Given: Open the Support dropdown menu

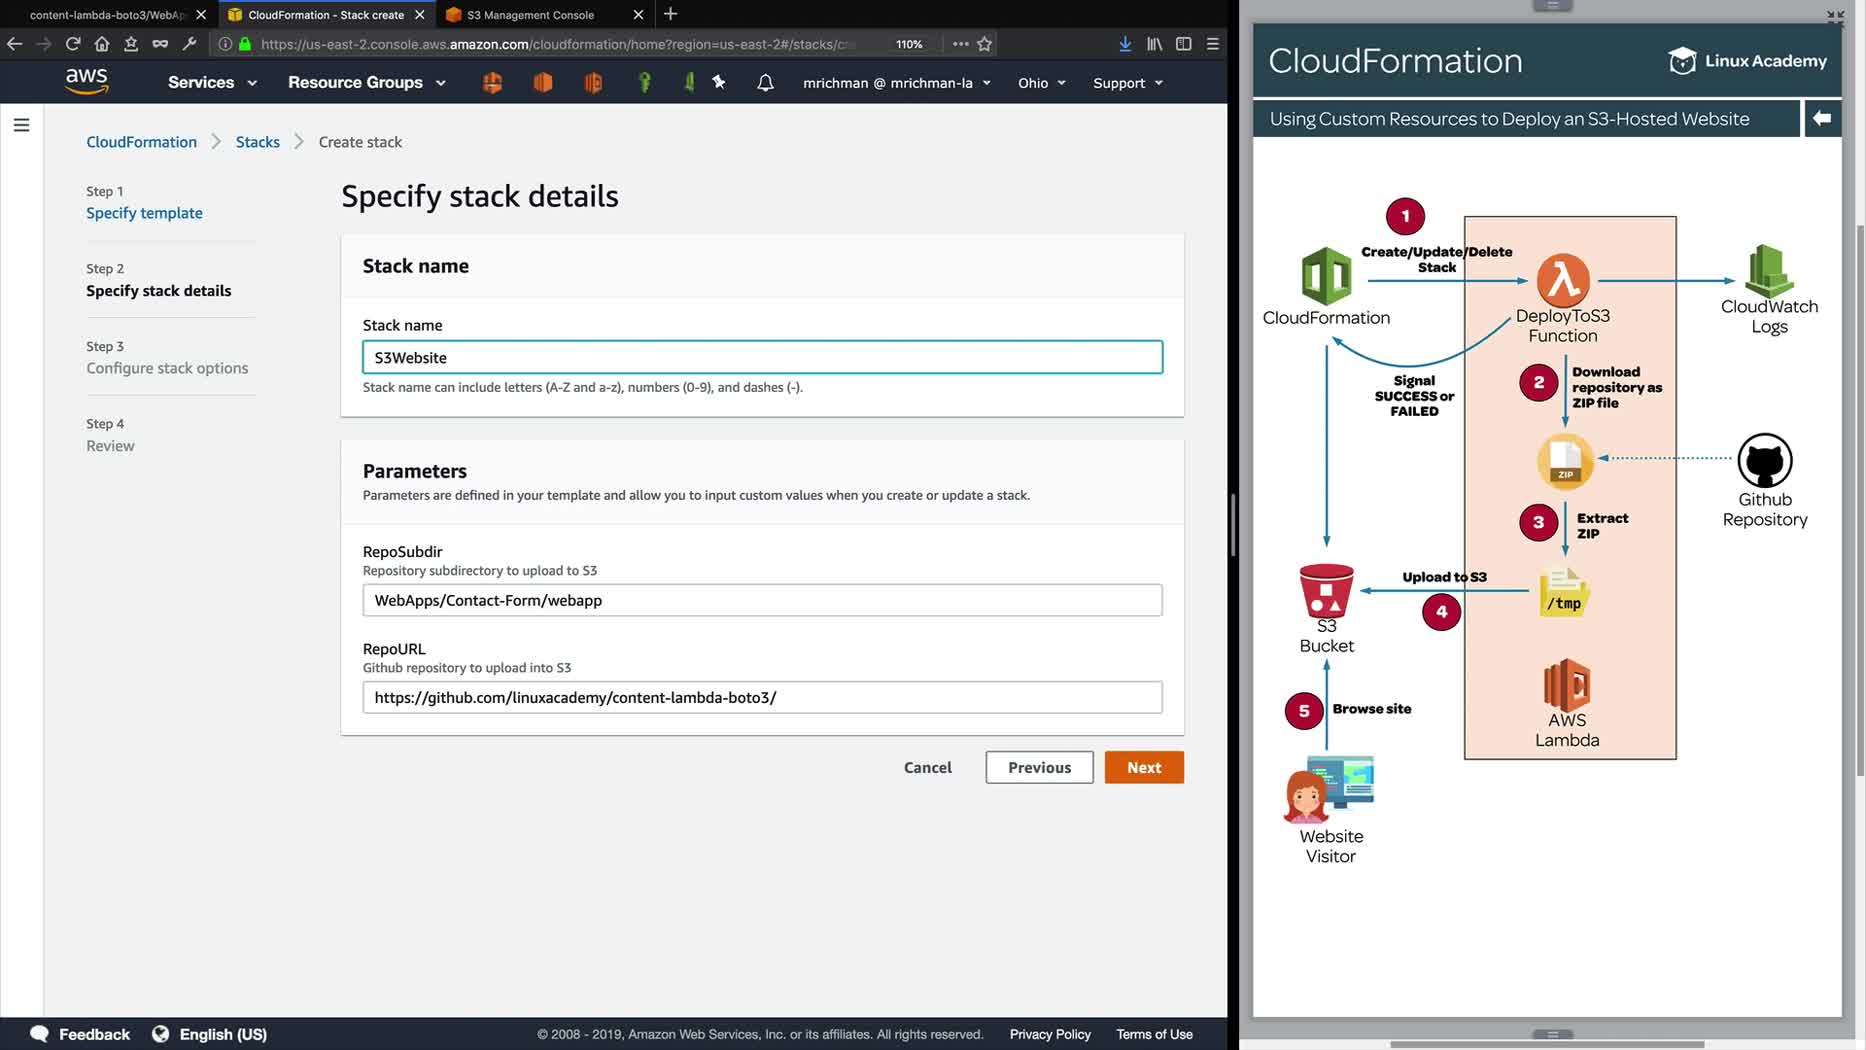Looking at the screenshot, I should click(1127, 83).
